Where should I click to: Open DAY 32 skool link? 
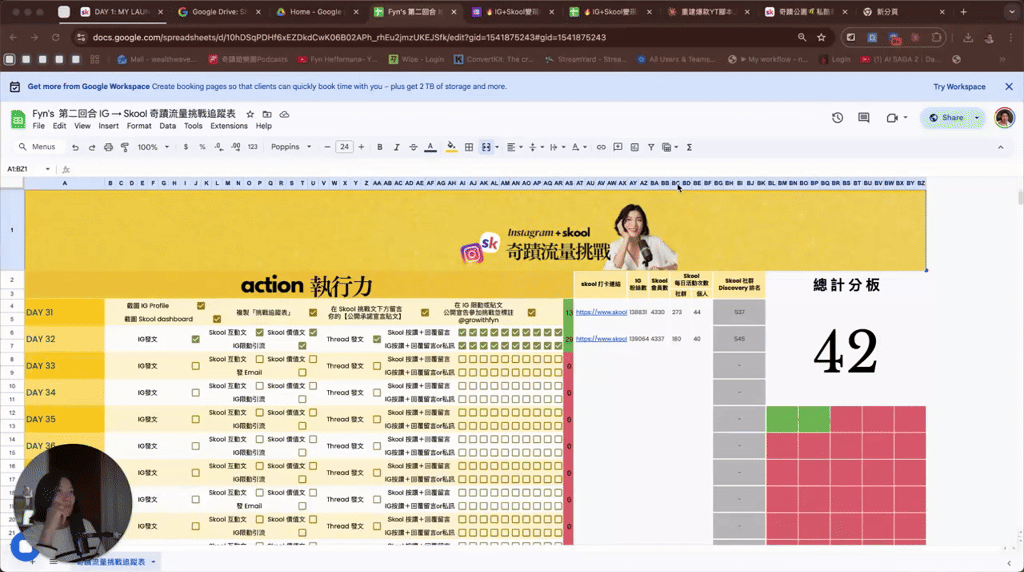pos(601,339)
